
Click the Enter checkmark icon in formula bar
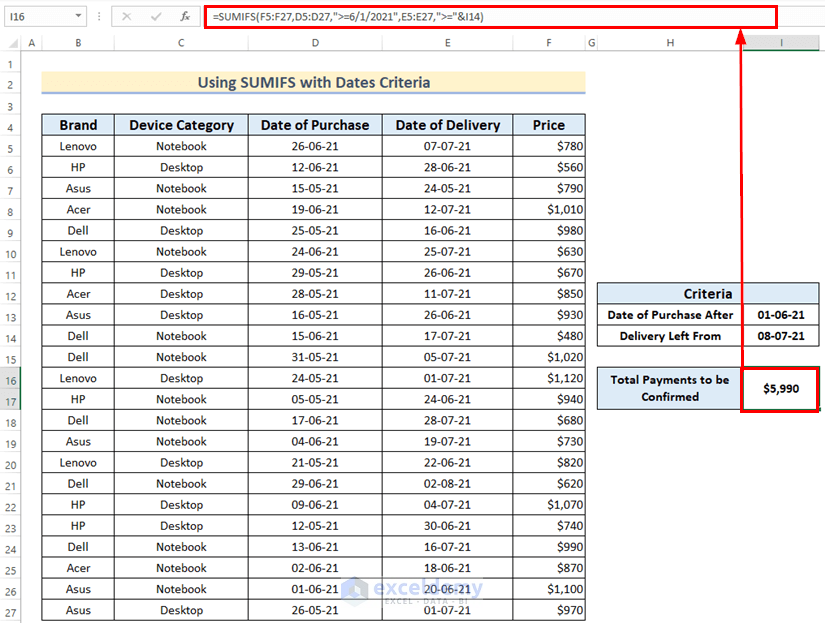click(x=155, y=17)
